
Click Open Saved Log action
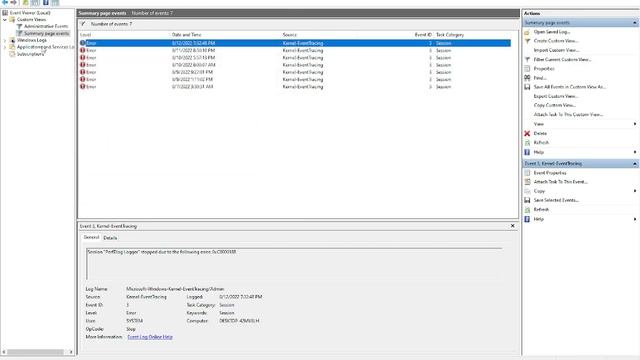(x=551, y=32)
